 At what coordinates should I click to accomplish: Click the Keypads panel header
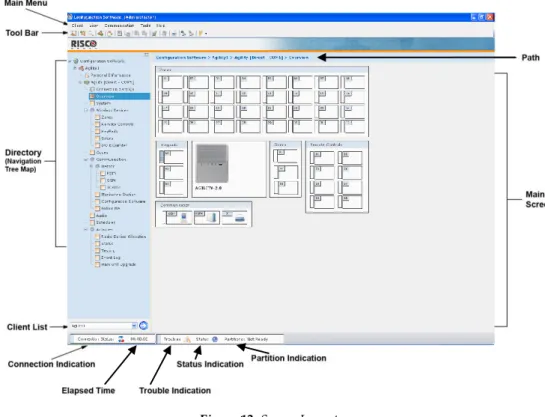[x=172, y=145]
